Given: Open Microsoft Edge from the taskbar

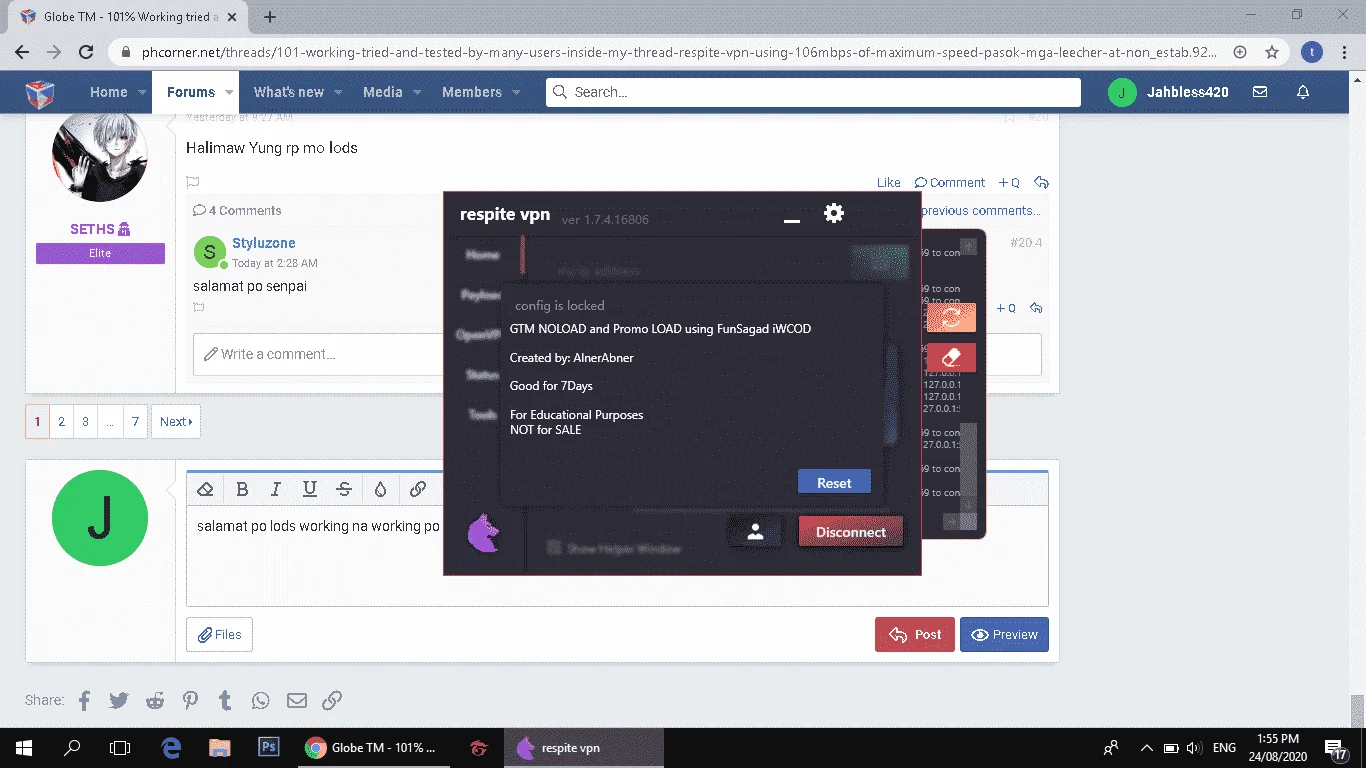Looking at the screenshot, I should coord(171,747).
